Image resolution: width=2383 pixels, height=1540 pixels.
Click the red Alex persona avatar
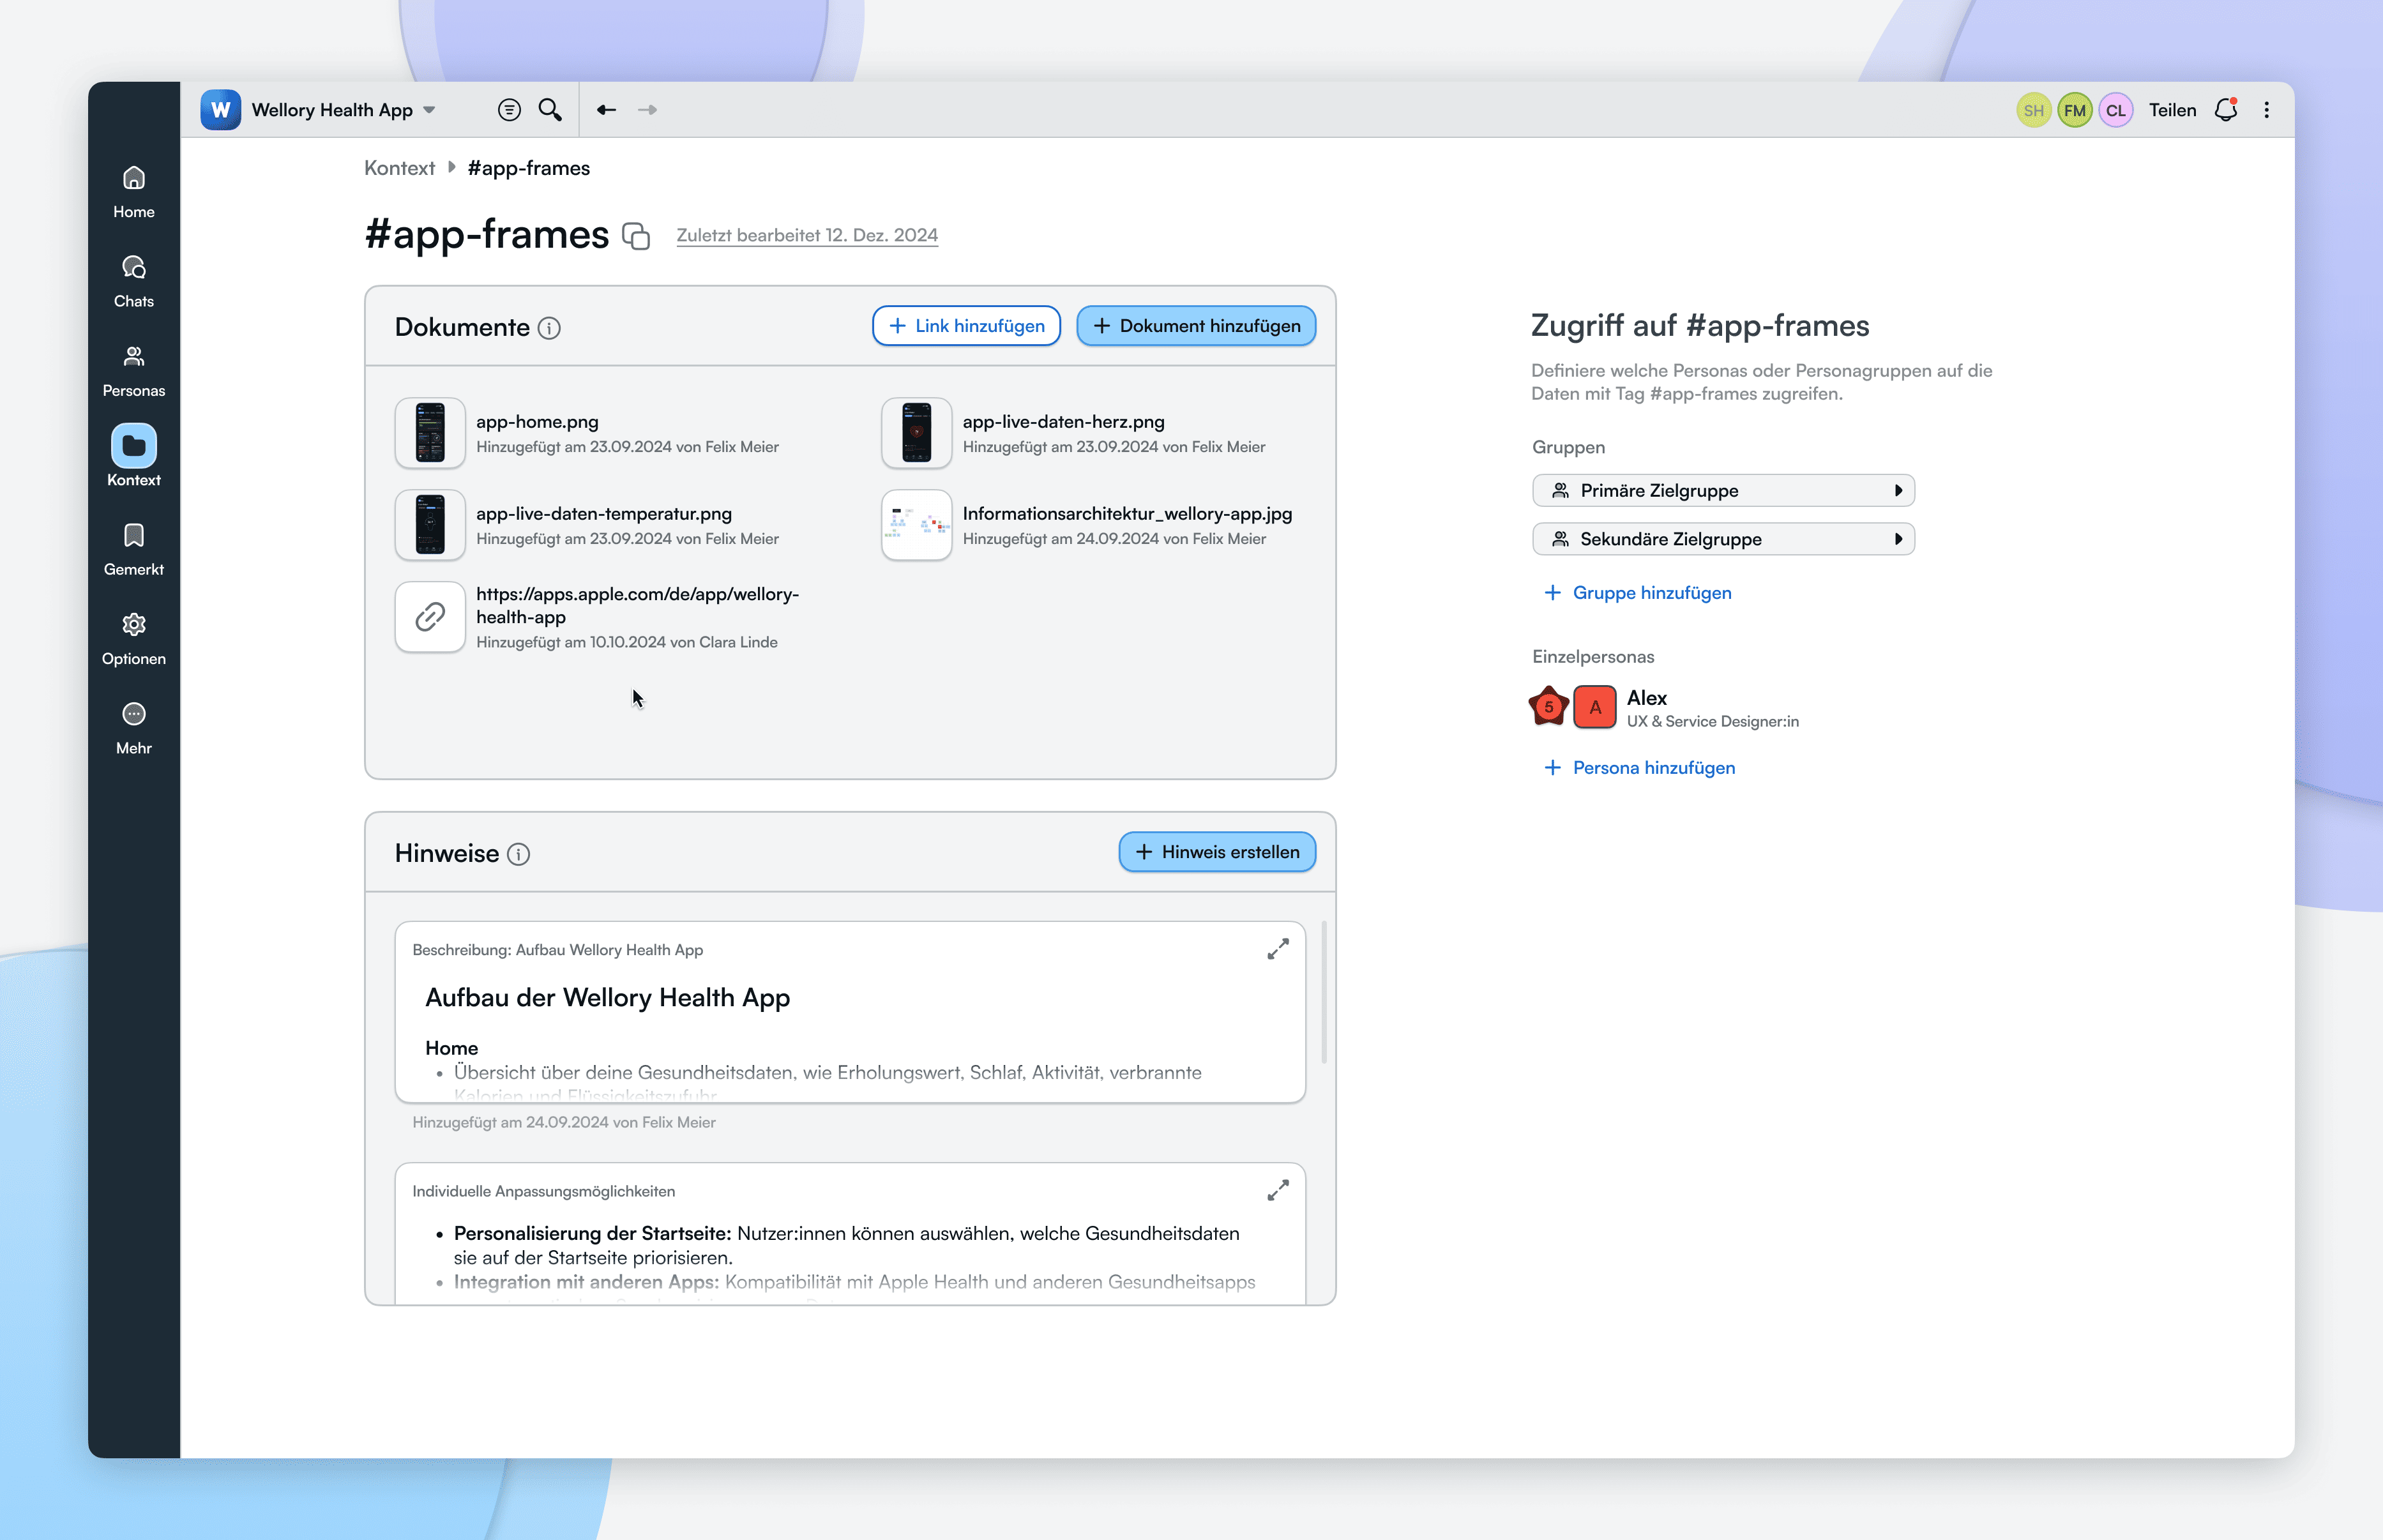pos(1594,707)
